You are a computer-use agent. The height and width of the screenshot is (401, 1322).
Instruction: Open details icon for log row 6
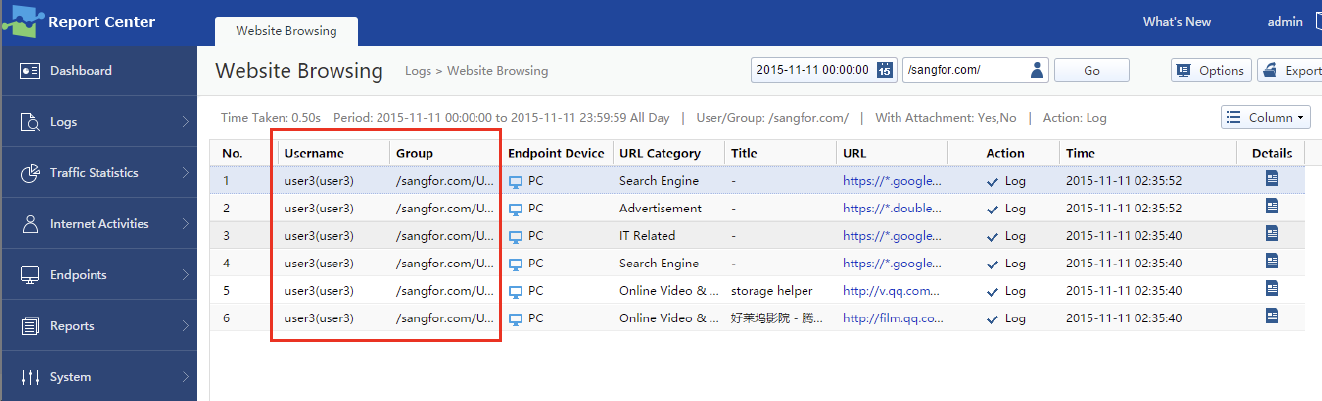pyautogui.click(x=1272, y=317)
